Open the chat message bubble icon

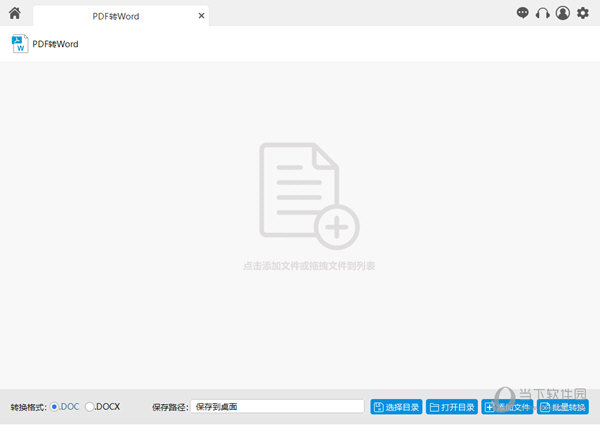coord(522,13)
